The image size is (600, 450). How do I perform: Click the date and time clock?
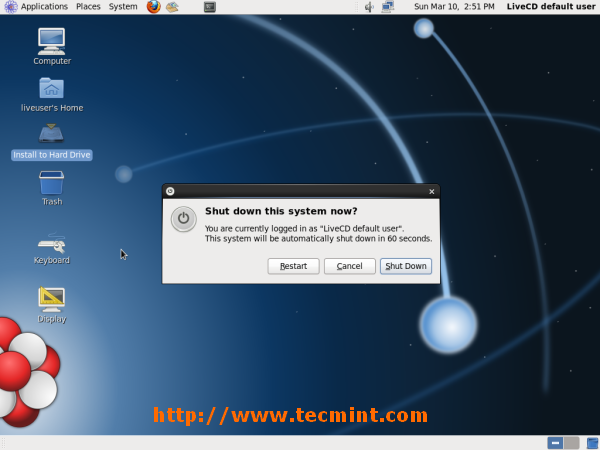point(454,7)
